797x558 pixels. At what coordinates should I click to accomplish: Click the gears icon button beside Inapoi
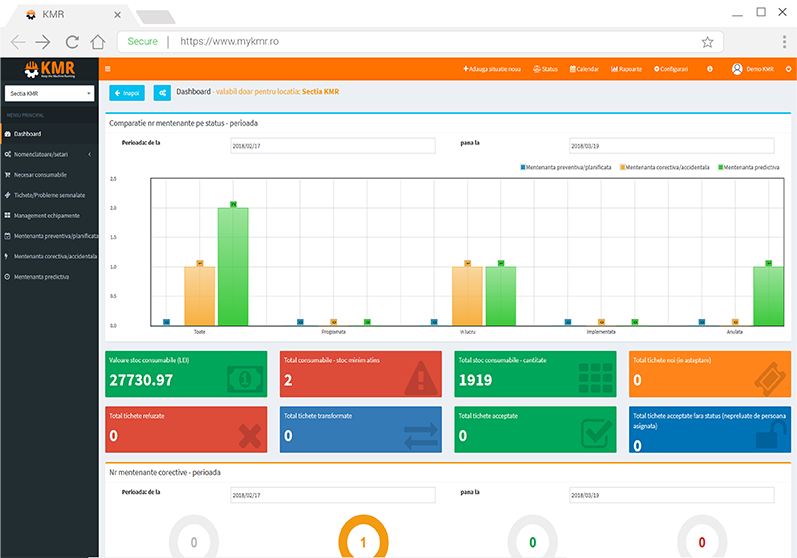coord(161,93)
